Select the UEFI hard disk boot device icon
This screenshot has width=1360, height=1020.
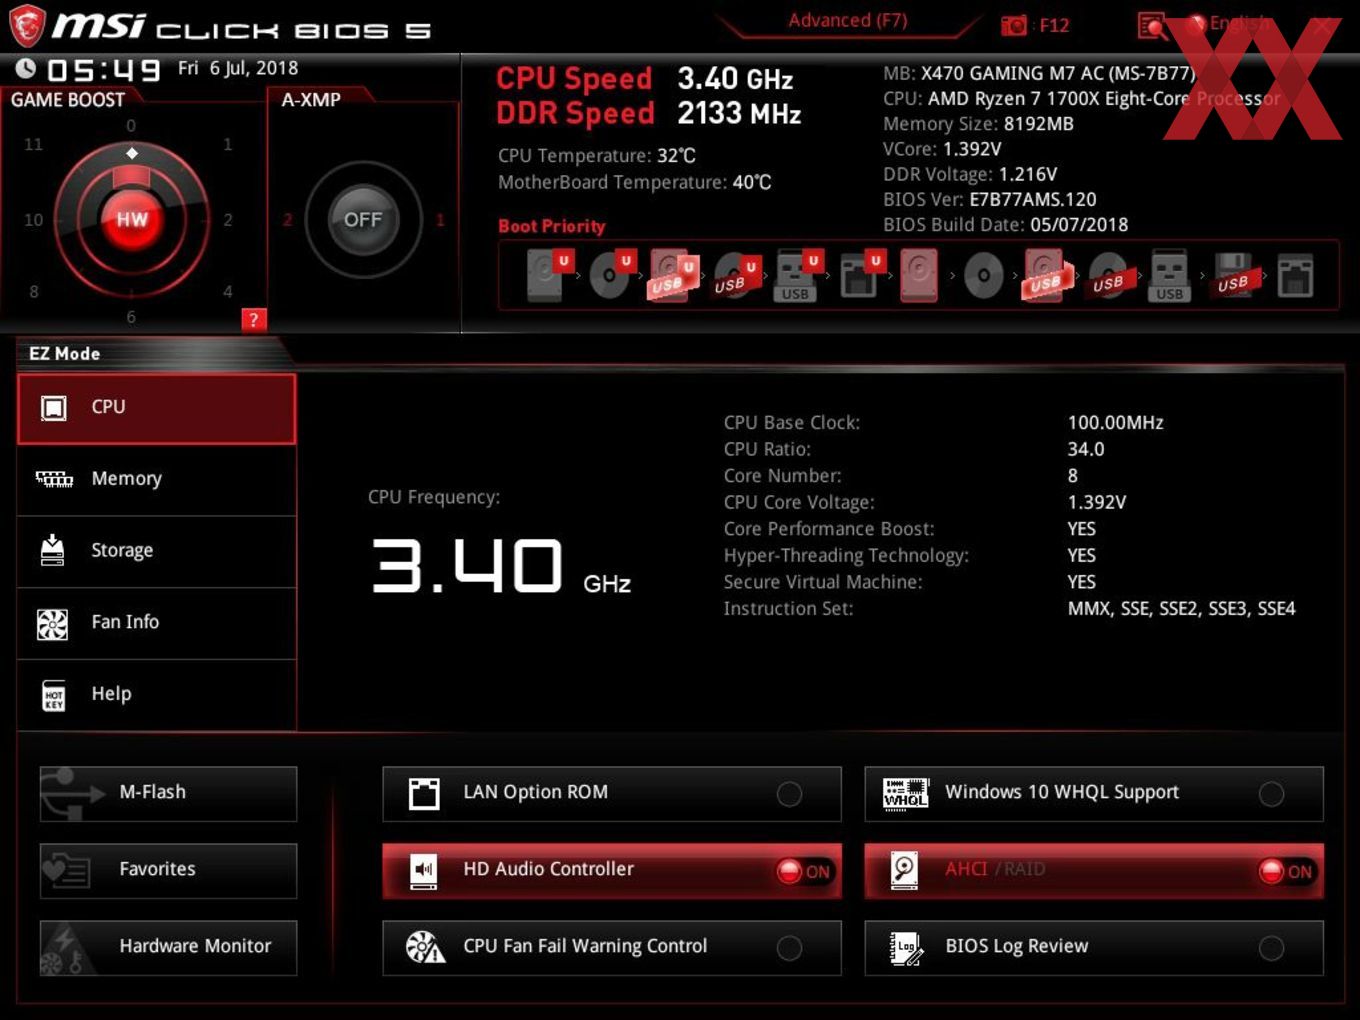tap(548, 276)
